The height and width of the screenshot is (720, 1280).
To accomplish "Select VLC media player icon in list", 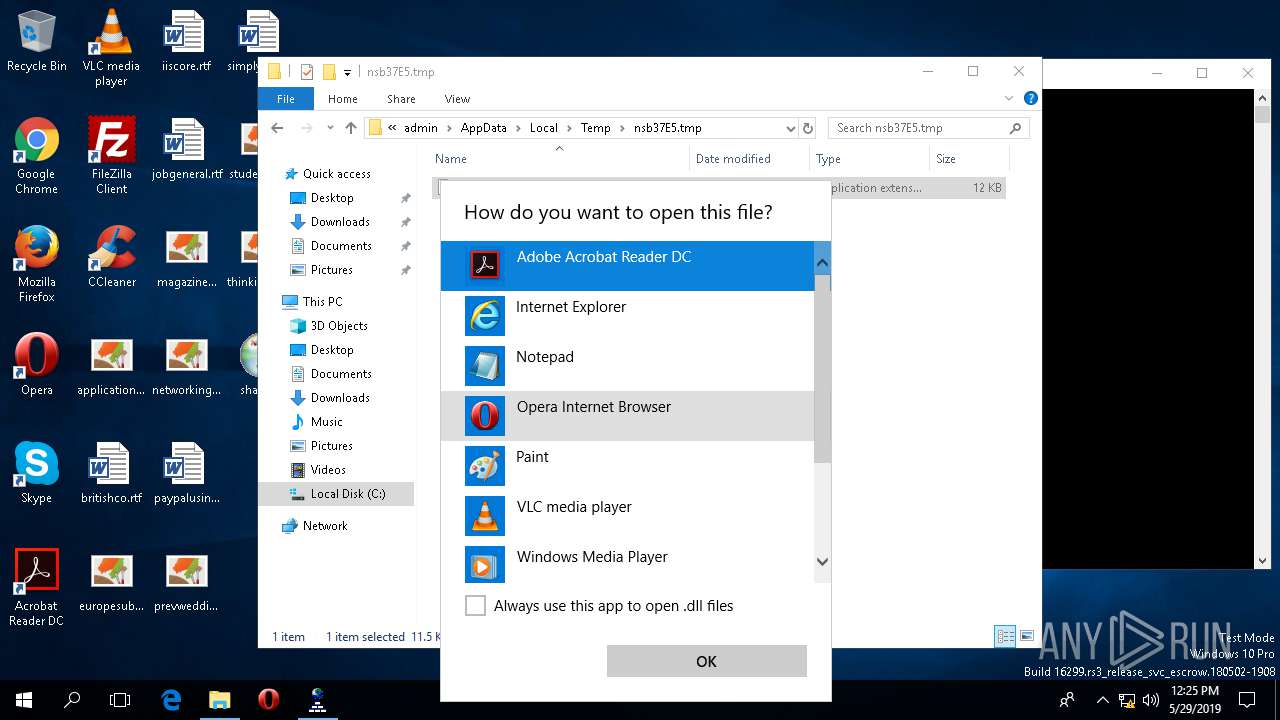I will pos(485,515).
